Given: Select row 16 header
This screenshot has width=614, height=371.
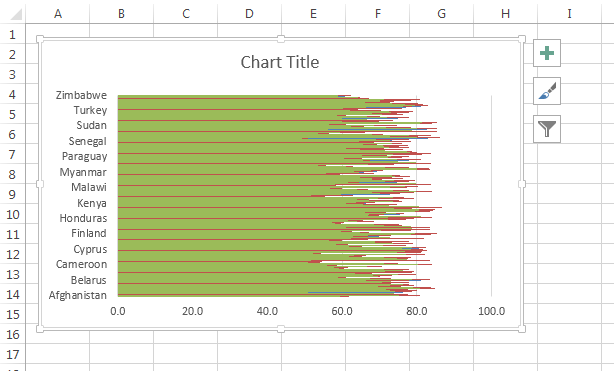Looking at the screenshot, I should pos(13,334).
